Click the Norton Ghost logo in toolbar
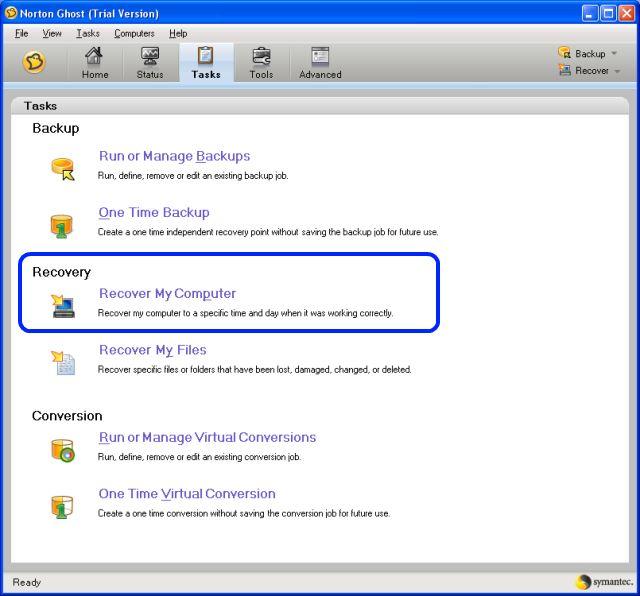640x596 pixels. tap(34, 62)
